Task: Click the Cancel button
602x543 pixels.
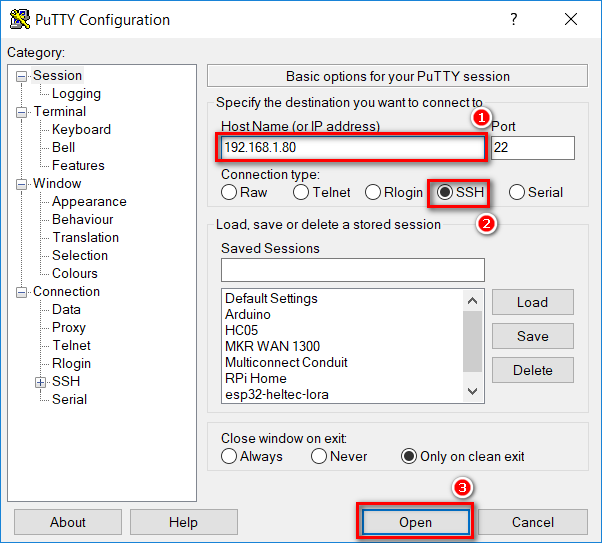Action: pyautogui.click(x=533, y=522)
